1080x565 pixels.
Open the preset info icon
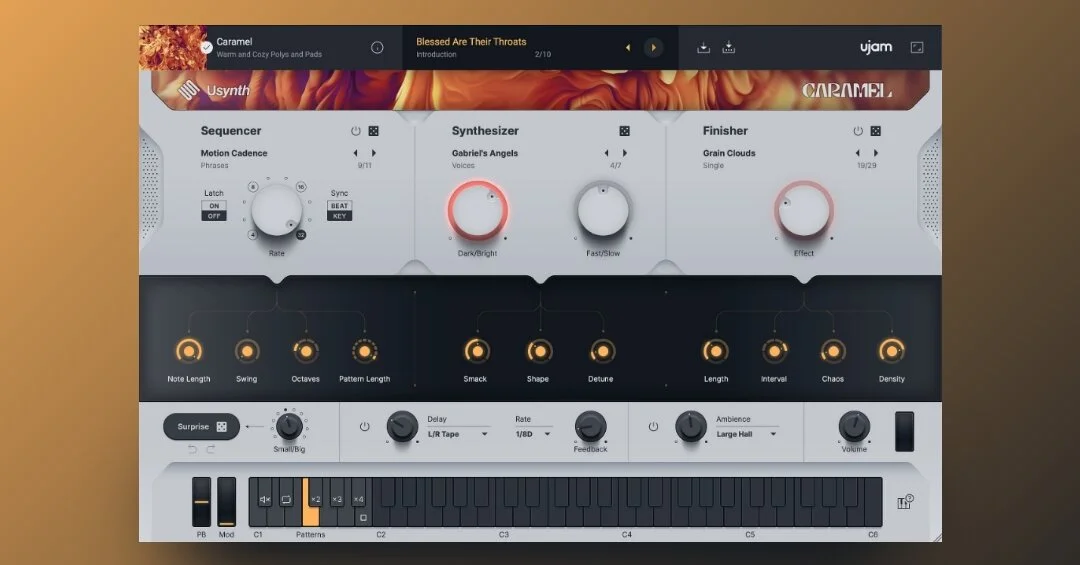[x=377, y=48]
